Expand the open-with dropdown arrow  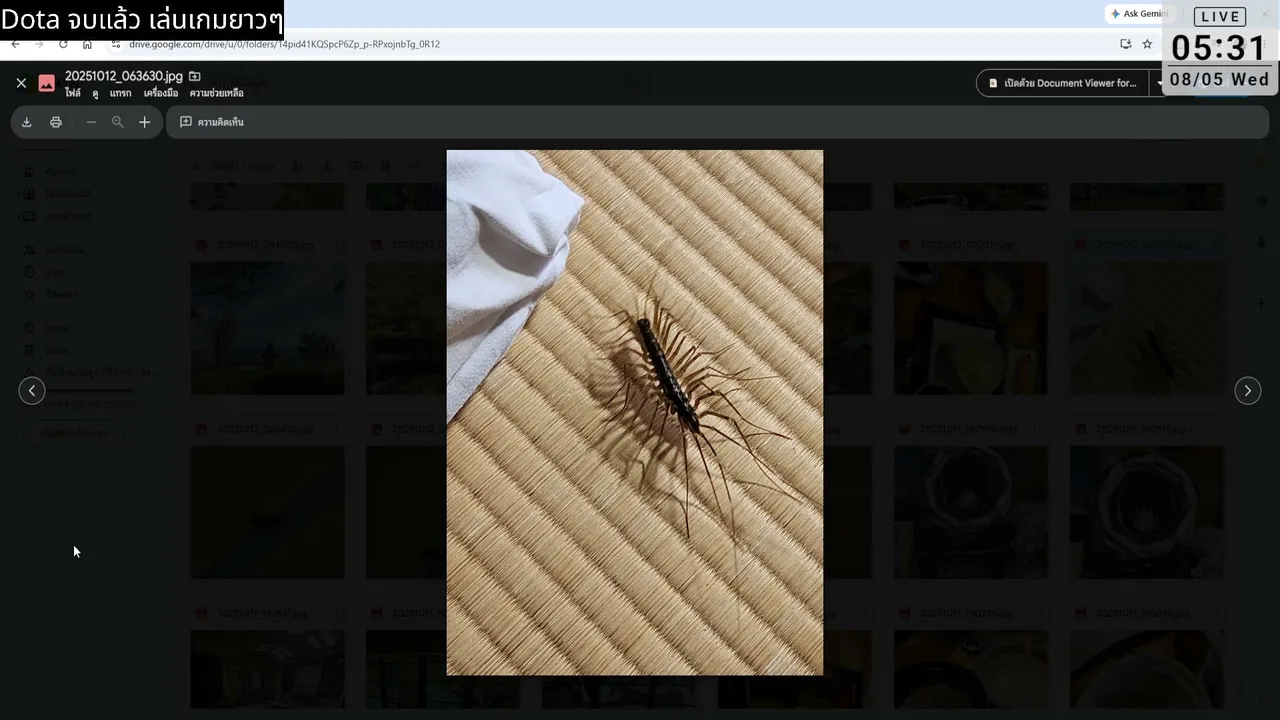point(1160,83)
